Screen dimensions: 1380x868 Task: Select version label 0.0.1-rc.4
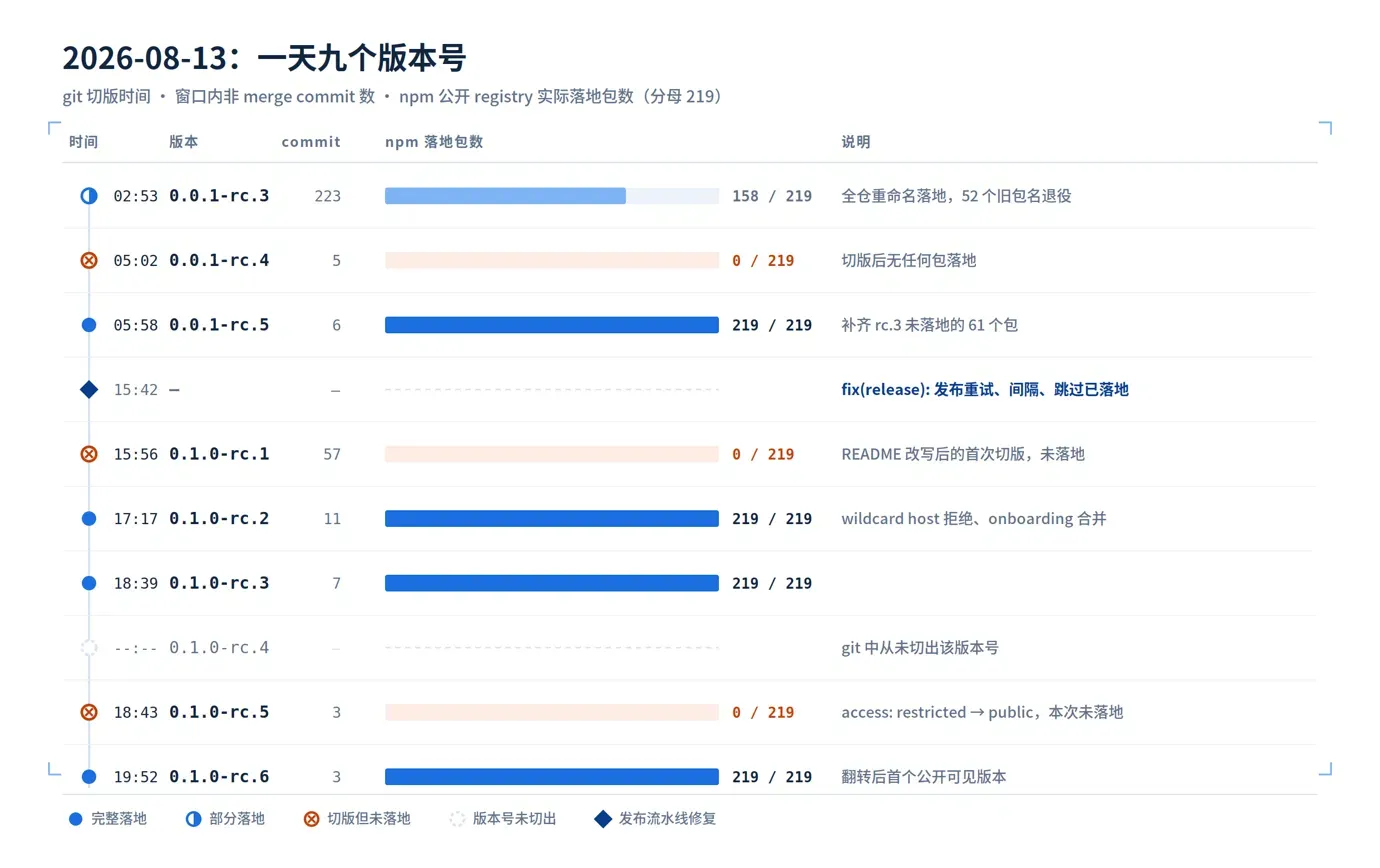(x=219, y=260)
